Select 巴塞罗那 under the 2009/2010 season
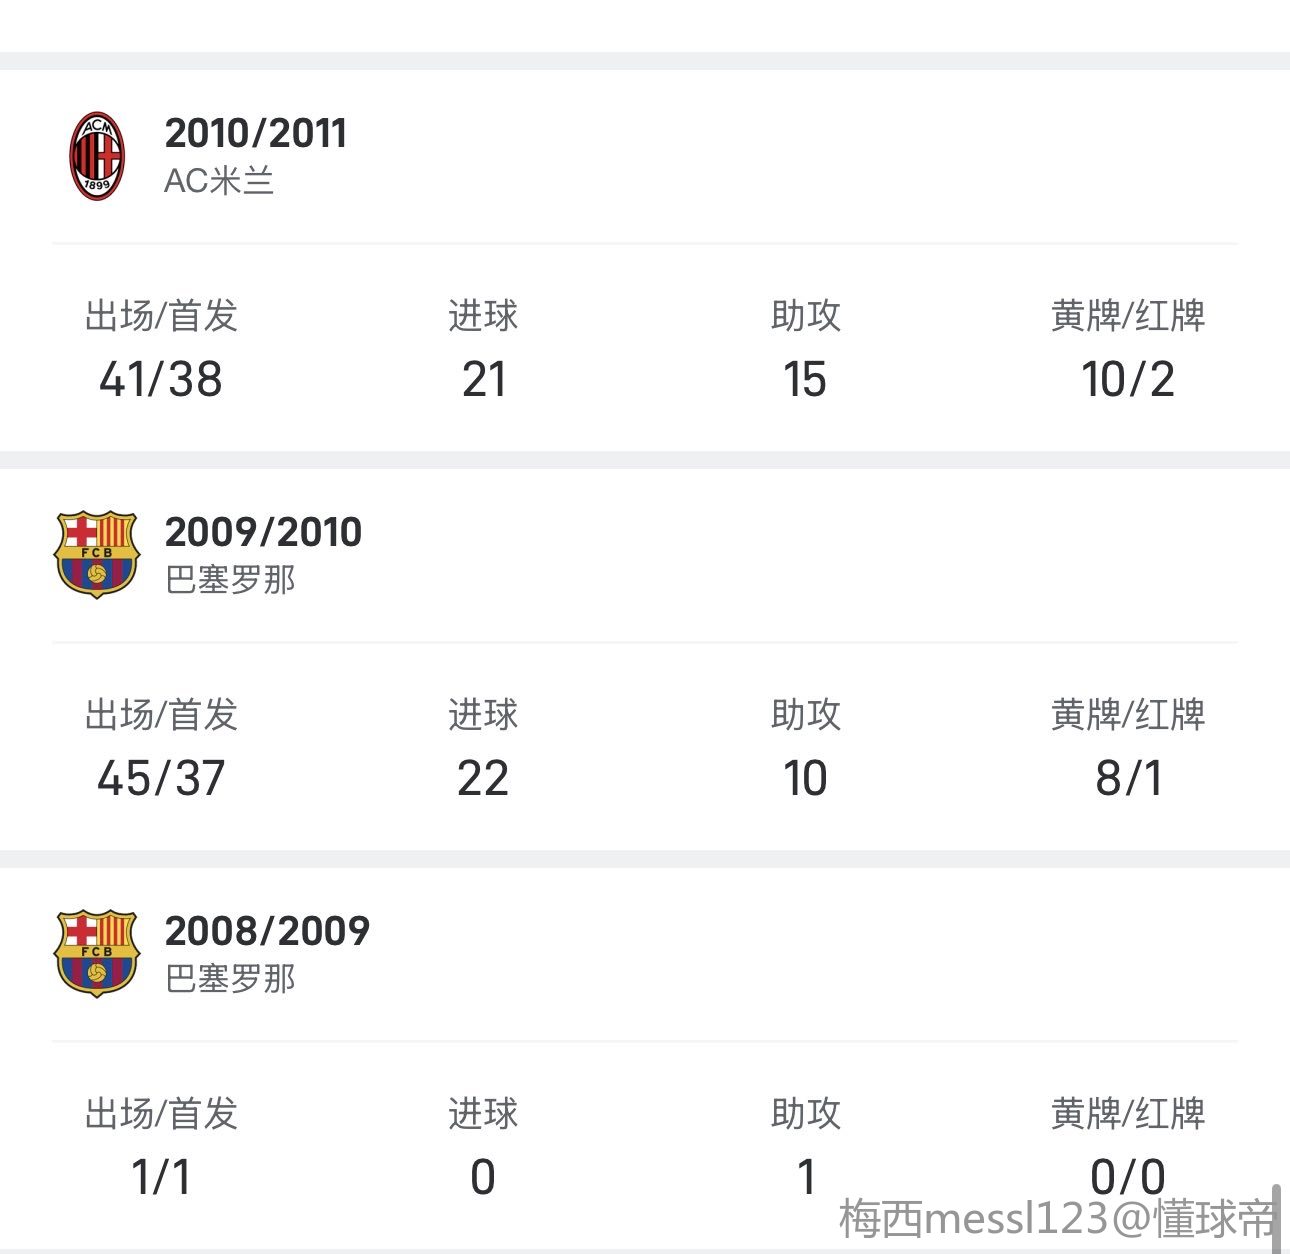 (230, 580)
